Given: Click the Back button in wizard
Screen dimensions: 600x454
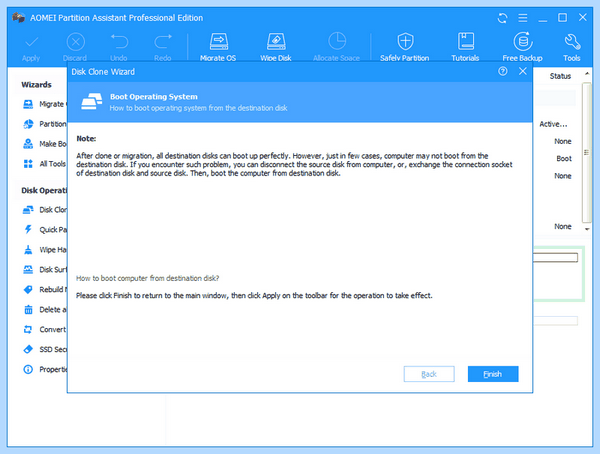Looking at the screenshot, I should [x=429, y=374].
